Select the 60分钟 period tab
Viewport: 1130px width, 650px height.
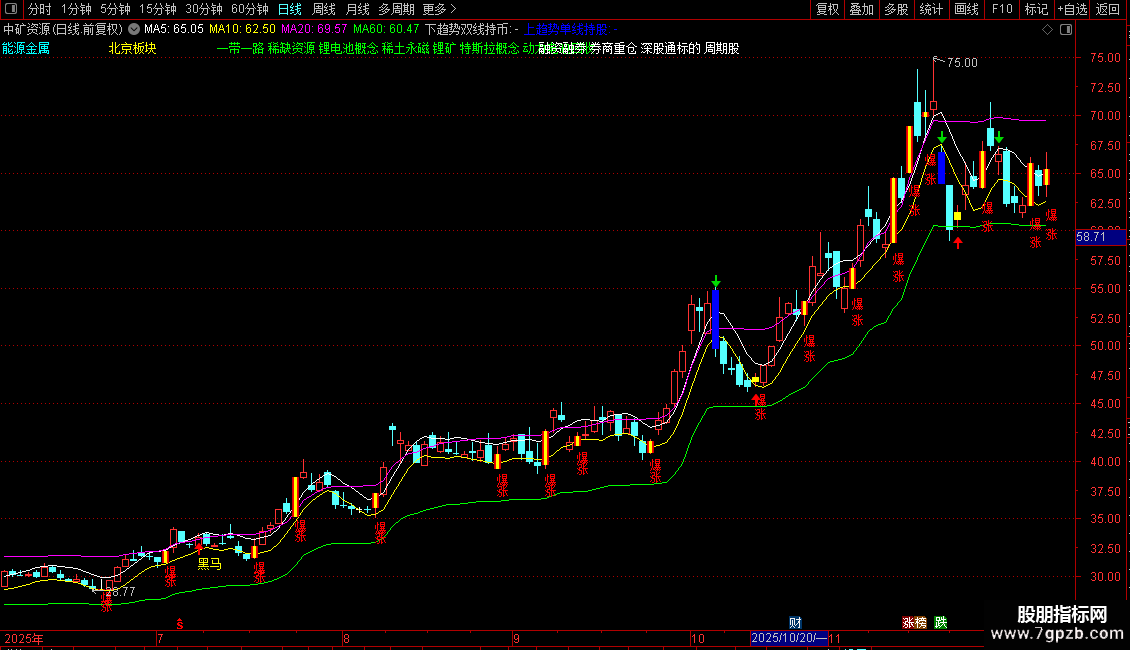249,9
